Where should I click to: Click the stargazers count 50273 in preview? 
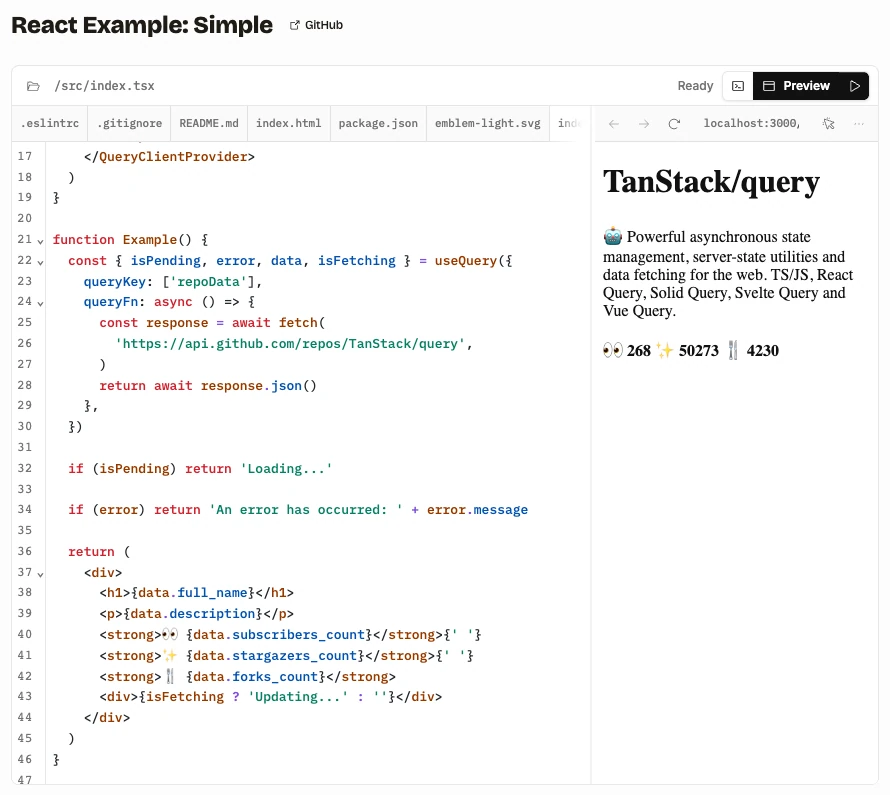(699, 351)
